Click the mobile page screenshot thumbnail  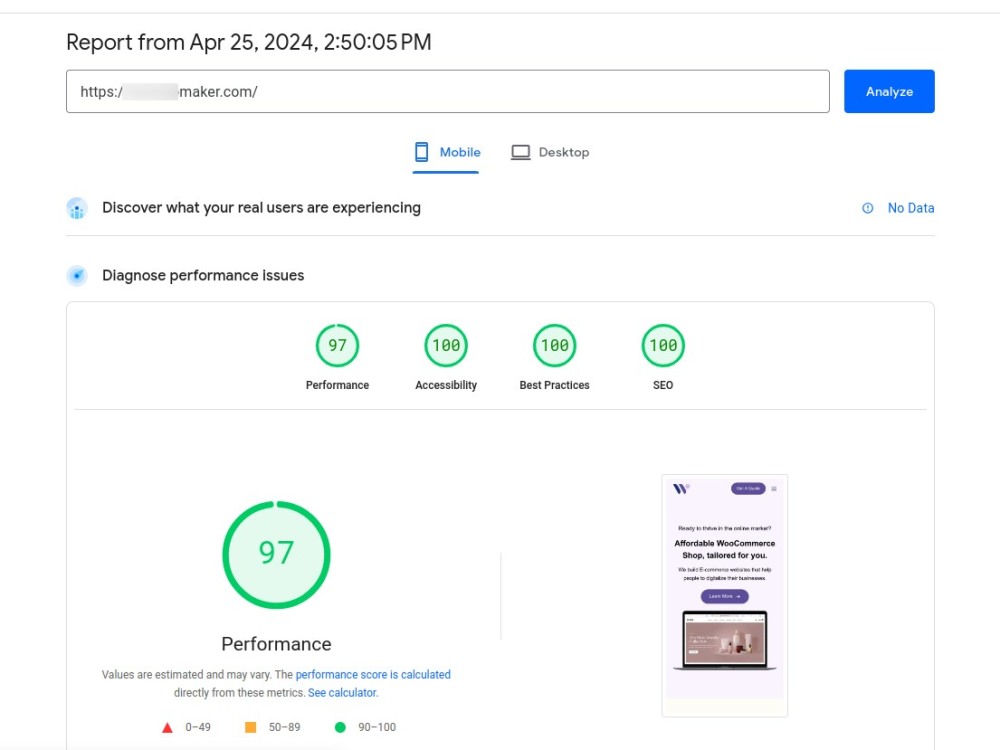[724, 596]
